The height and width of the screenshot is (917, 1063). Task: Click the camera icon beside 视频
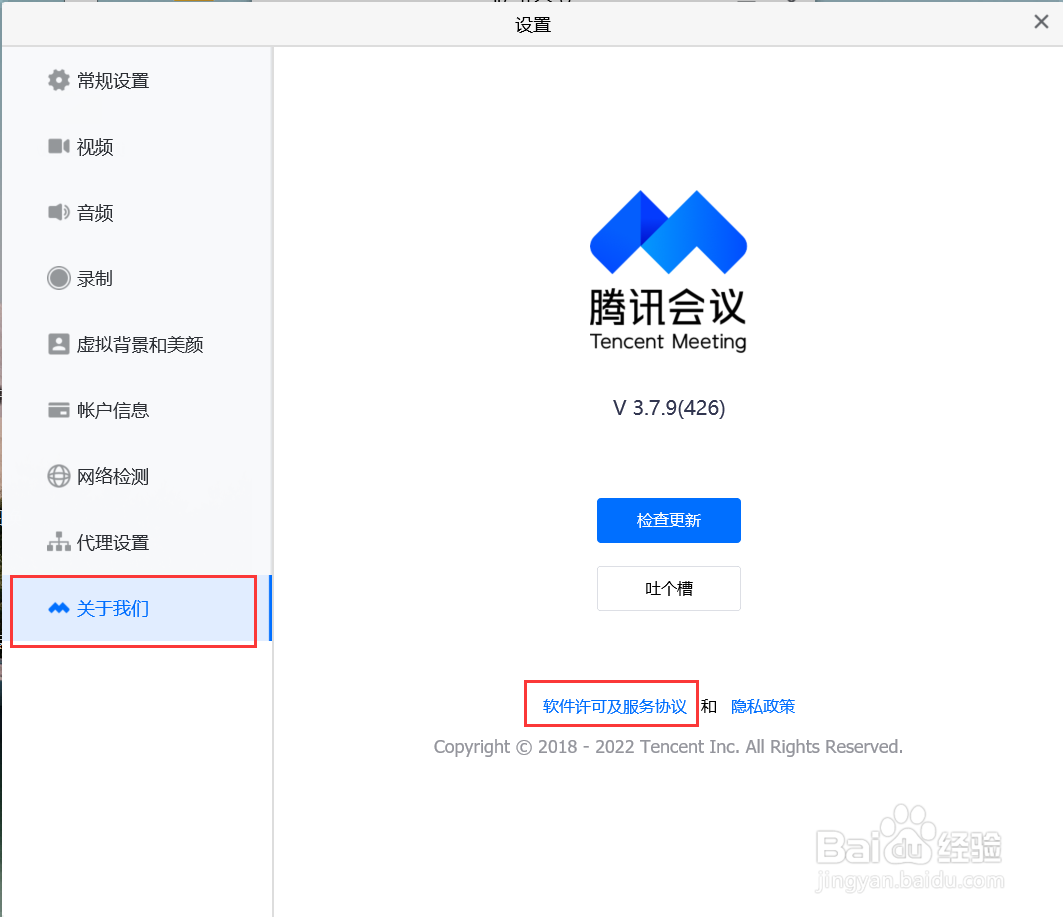(58, 146)
